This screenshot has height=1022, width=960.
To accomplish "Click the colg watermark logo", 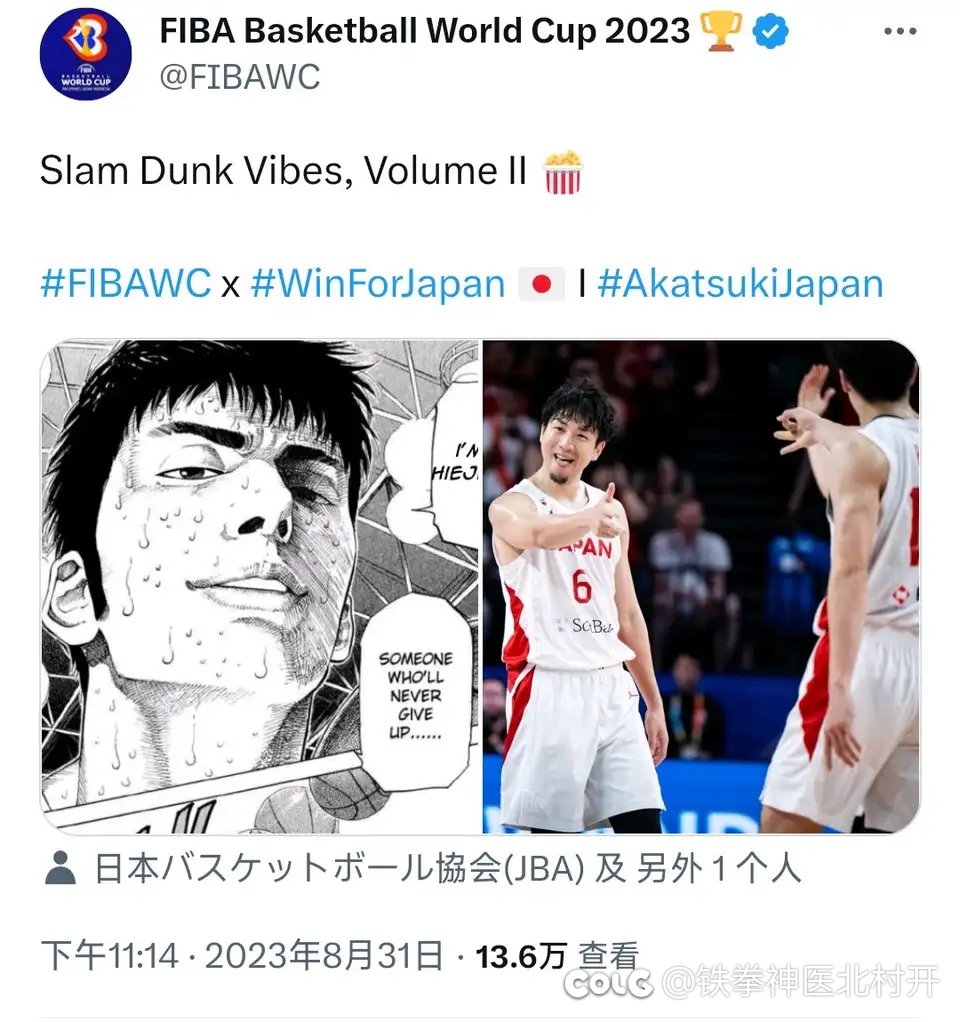I will 608,983.
